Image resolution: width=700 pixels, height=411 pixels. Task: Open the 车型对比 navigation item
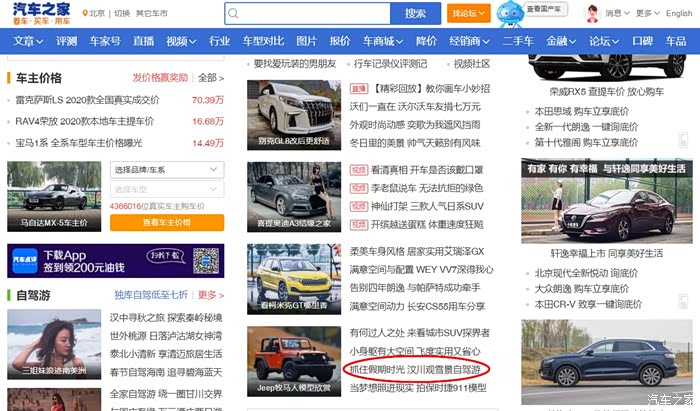pos(263,41)
